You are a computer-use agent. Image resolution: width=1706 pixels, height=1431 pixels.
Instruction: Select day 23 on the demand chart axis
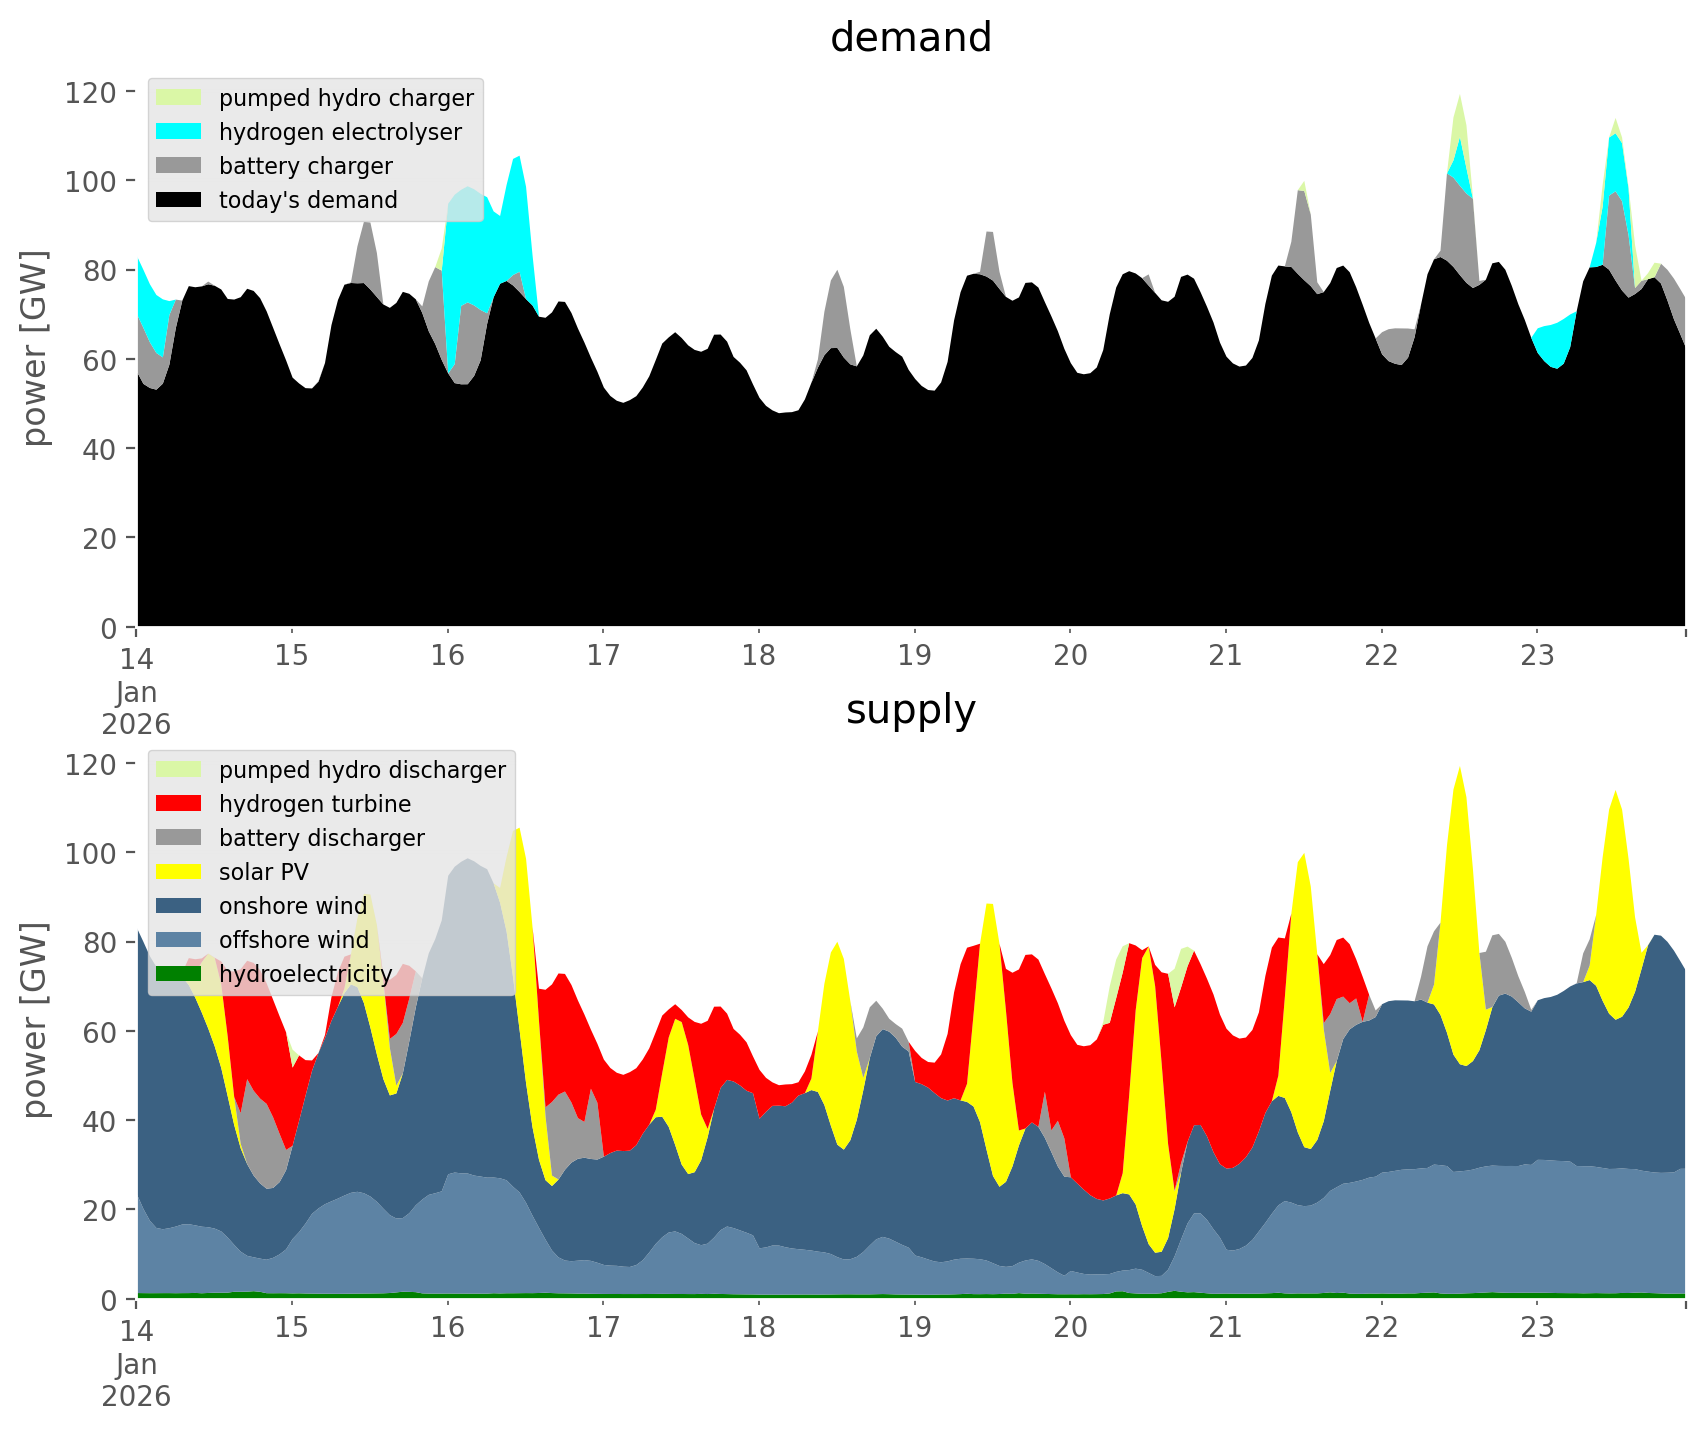click(1537, 656)
